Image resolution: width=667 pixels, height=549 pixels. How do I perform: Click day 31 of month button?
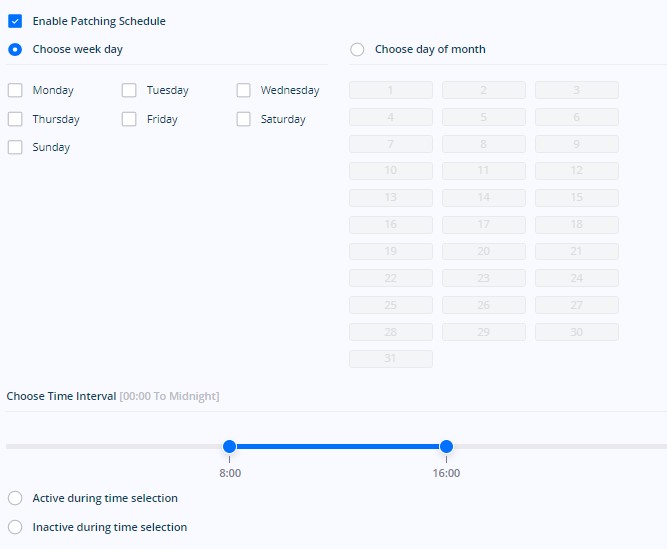(x=391, y=359)
